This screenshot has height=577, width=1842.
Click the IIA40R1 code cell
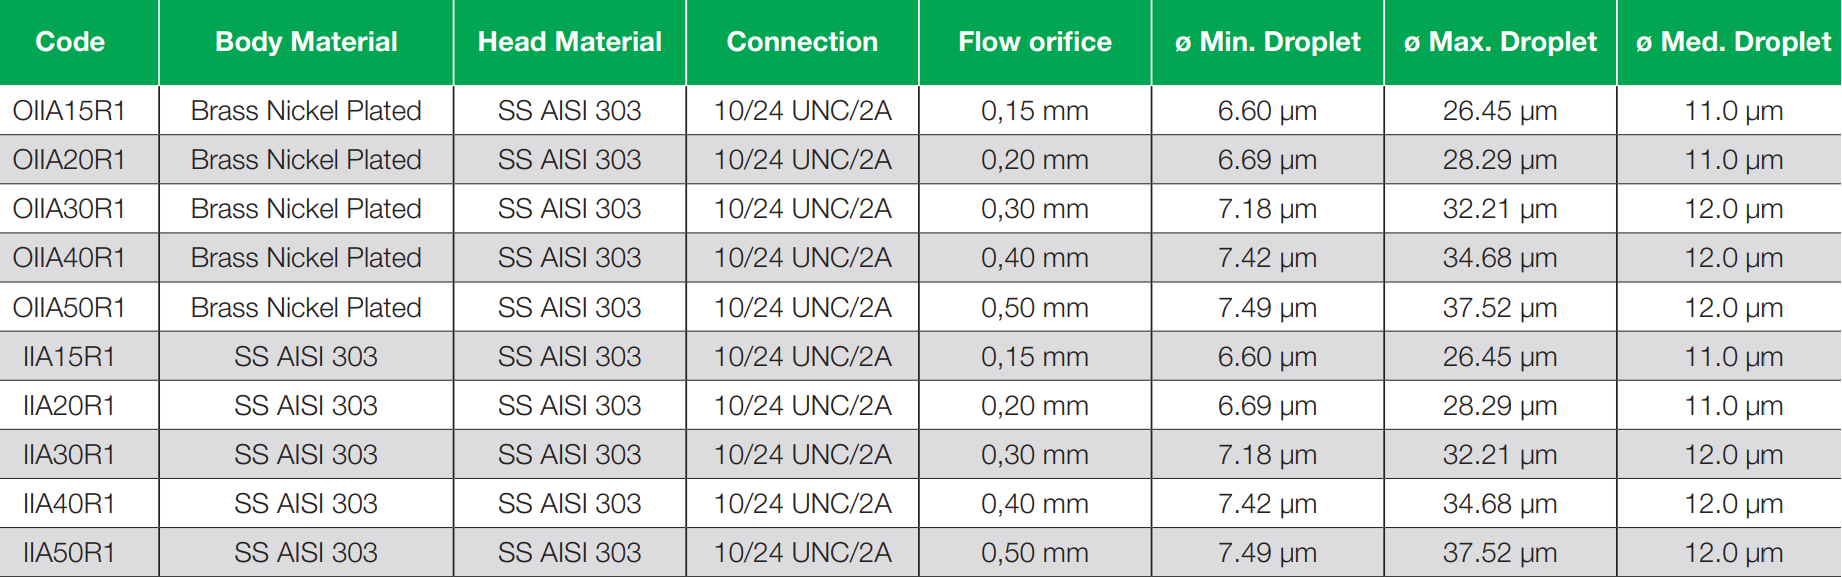point(69,504)
